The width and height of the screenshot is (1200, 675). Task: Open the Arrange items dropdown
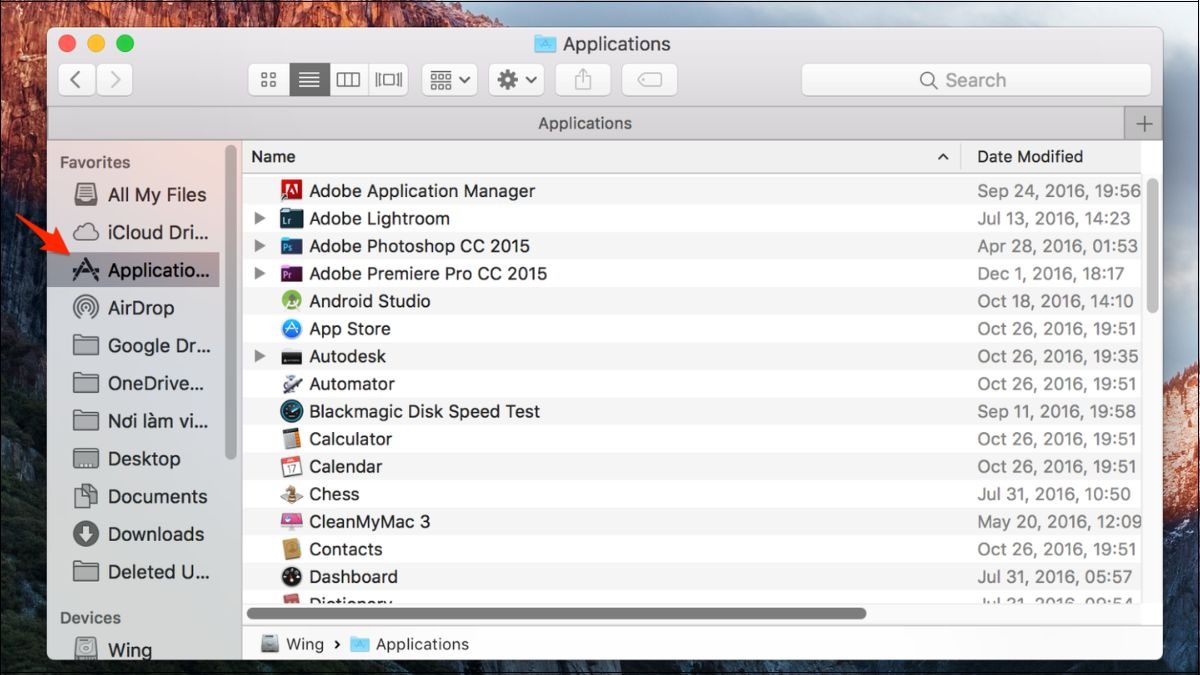(449, 80)
